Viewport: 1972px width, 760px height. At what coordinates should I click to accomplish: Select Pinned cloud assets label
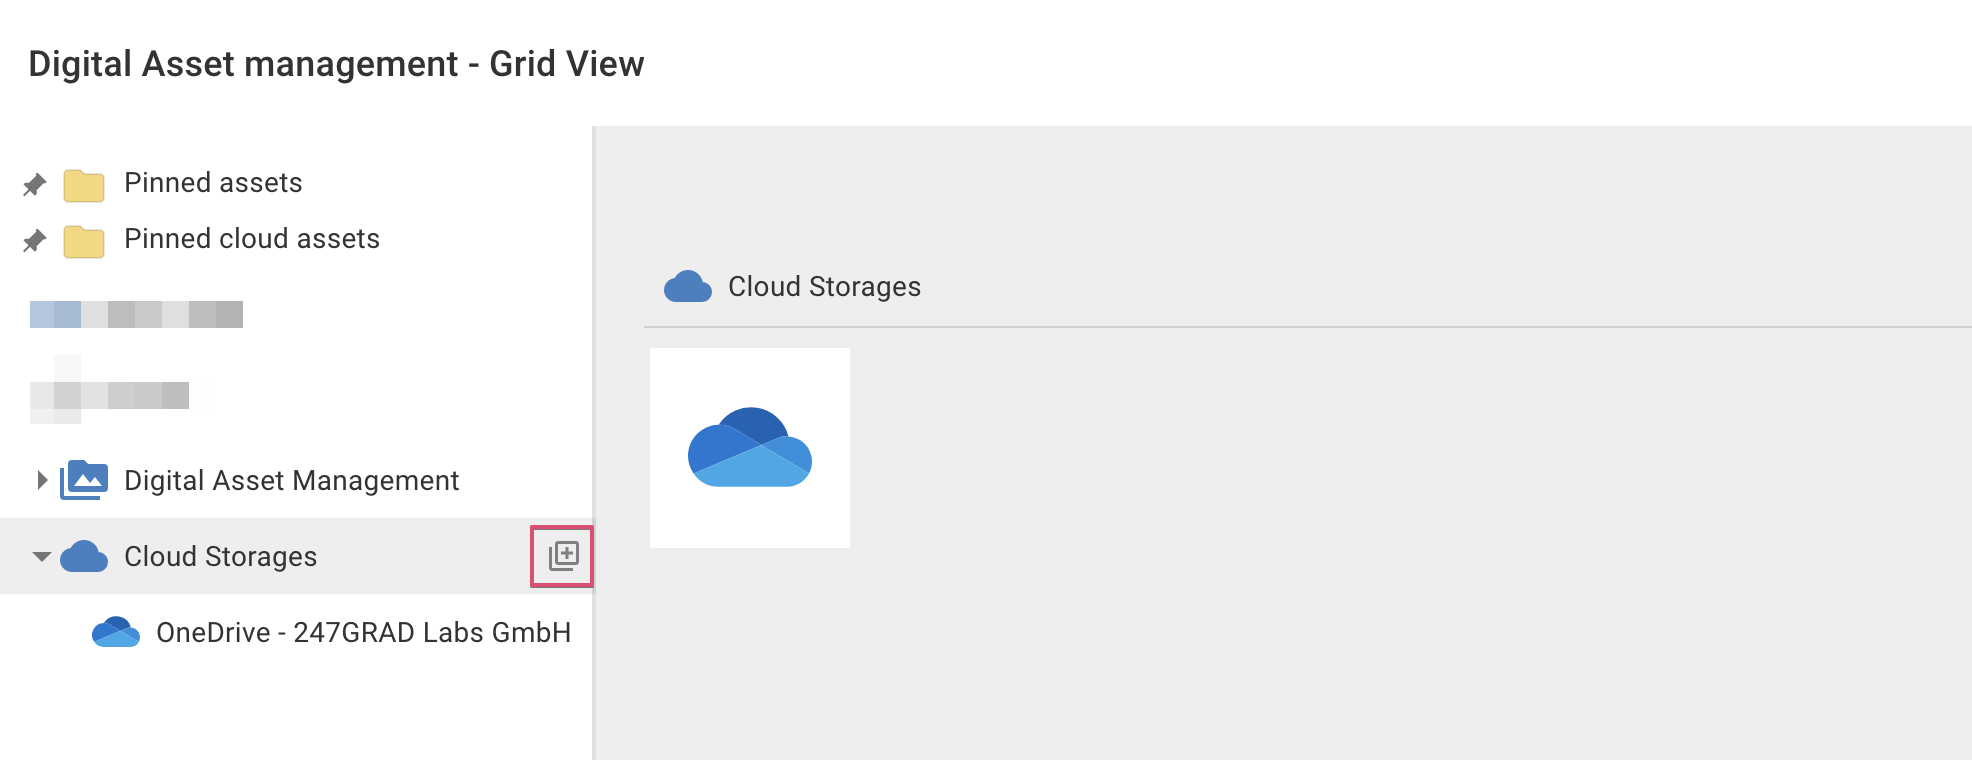(x=252, y=239)
